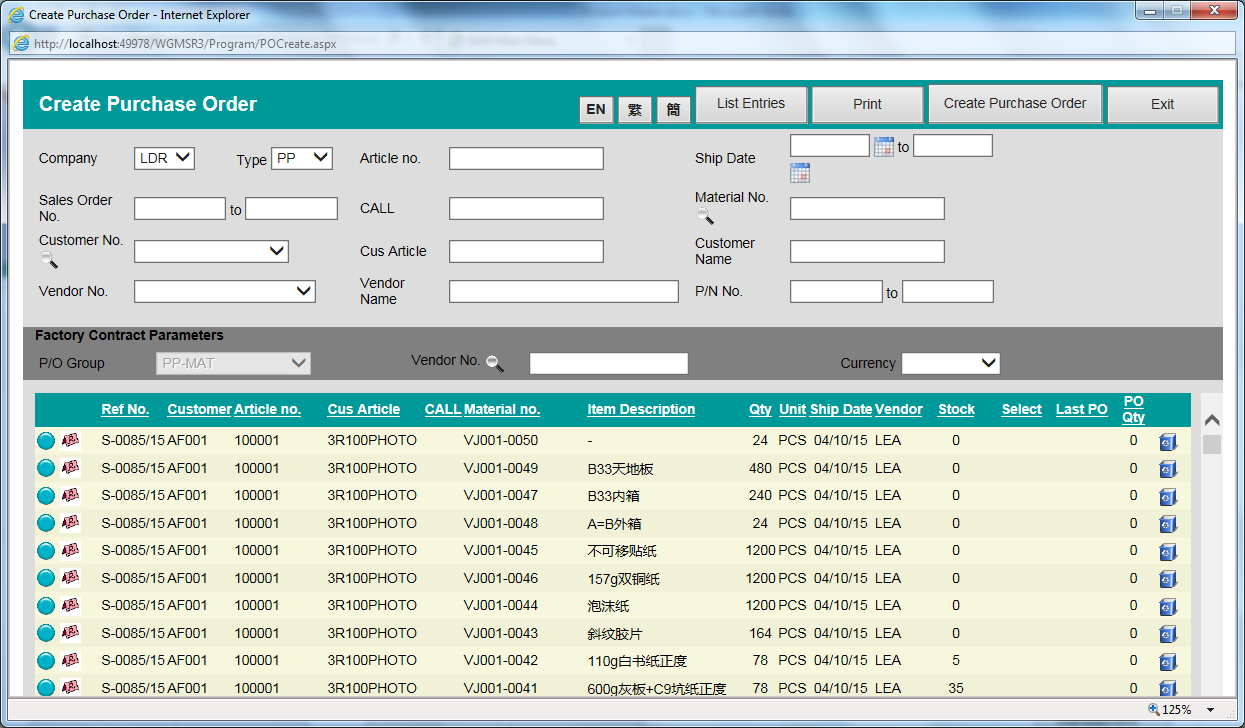1245x728 pixels.
Task: Expand the Customer No. dropdown
Action: (211, 251)
